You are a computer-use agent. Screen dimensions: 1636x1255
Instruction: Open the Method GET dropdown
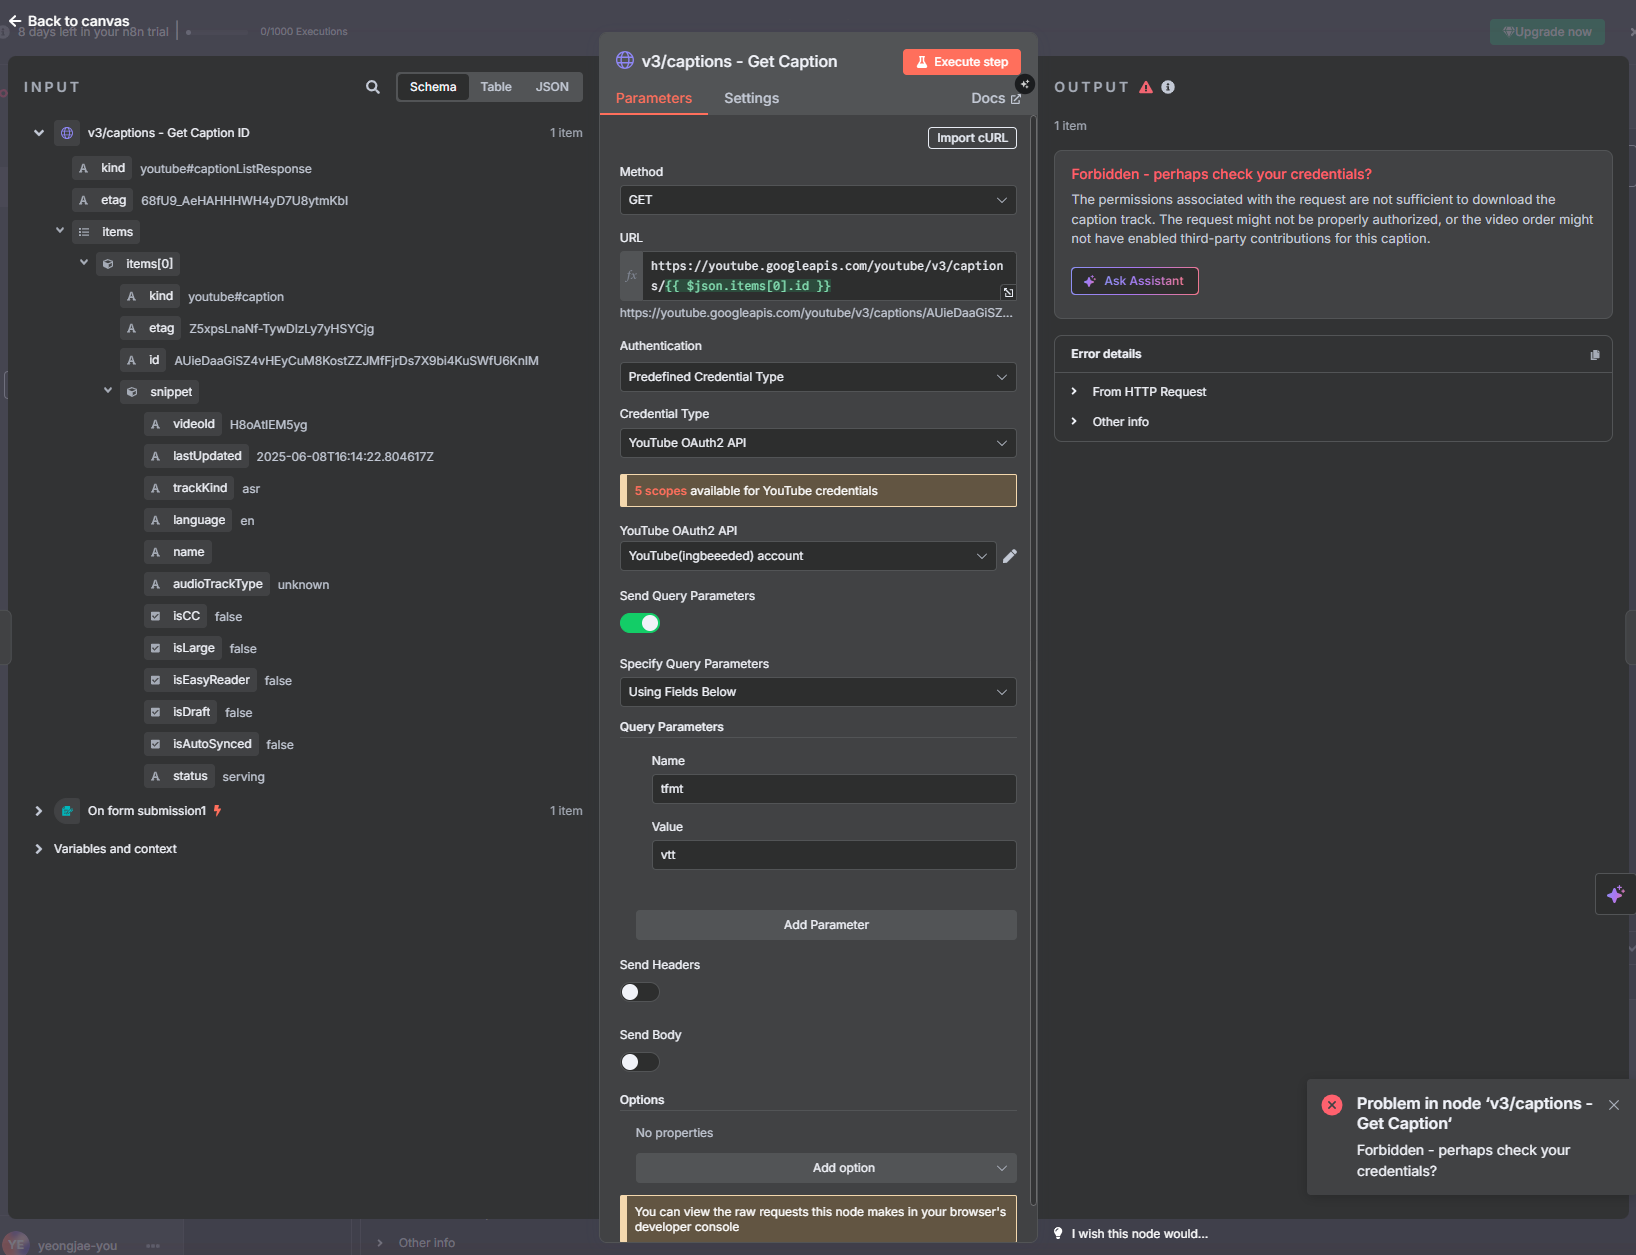coord(818,200)
